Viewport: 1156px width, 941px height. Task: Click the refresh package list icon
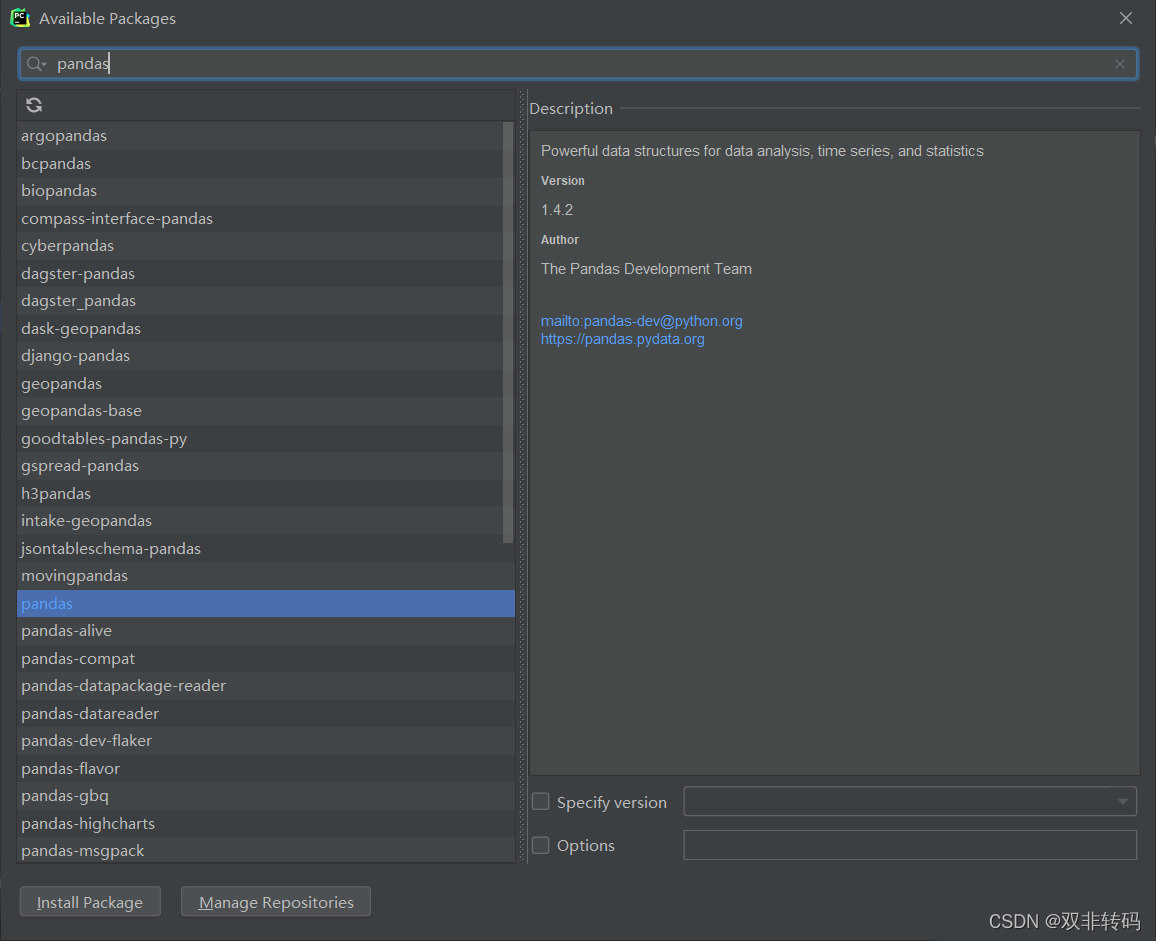click(34, 105)
